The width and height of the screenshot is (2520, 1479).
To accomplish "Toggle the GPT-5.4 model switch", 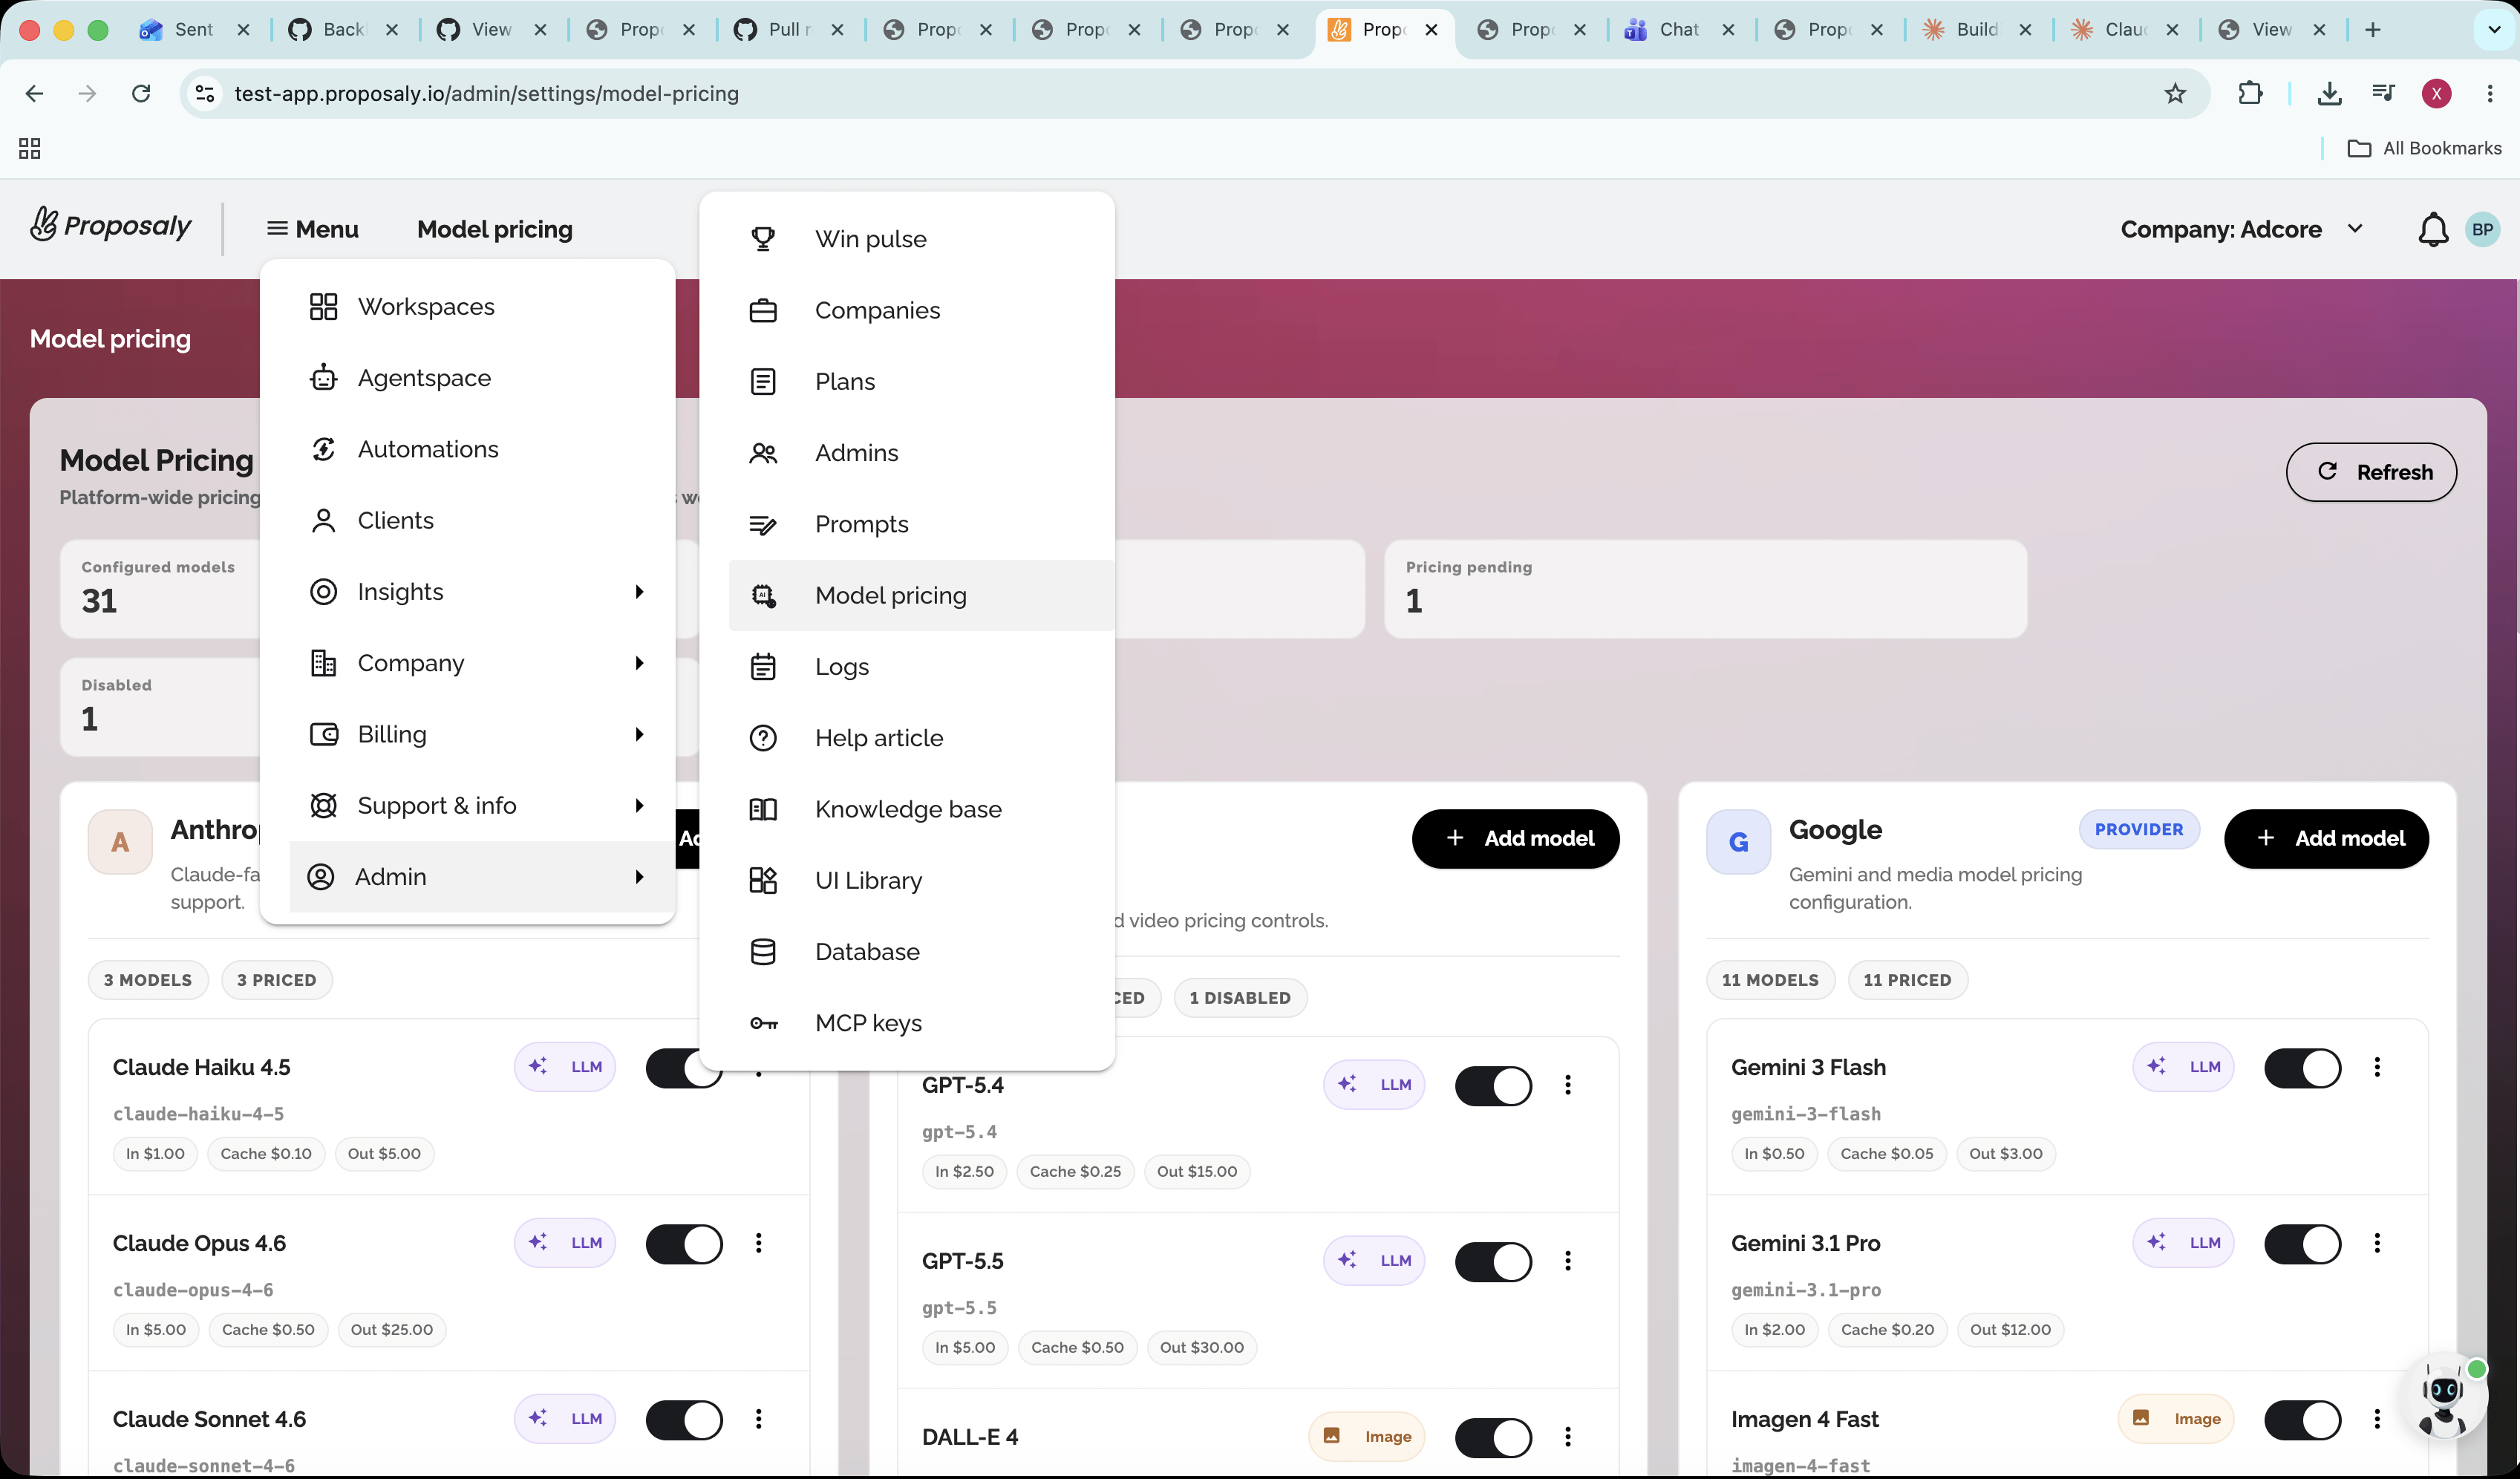I will pyautogui.click(x=1493, y=1086).
